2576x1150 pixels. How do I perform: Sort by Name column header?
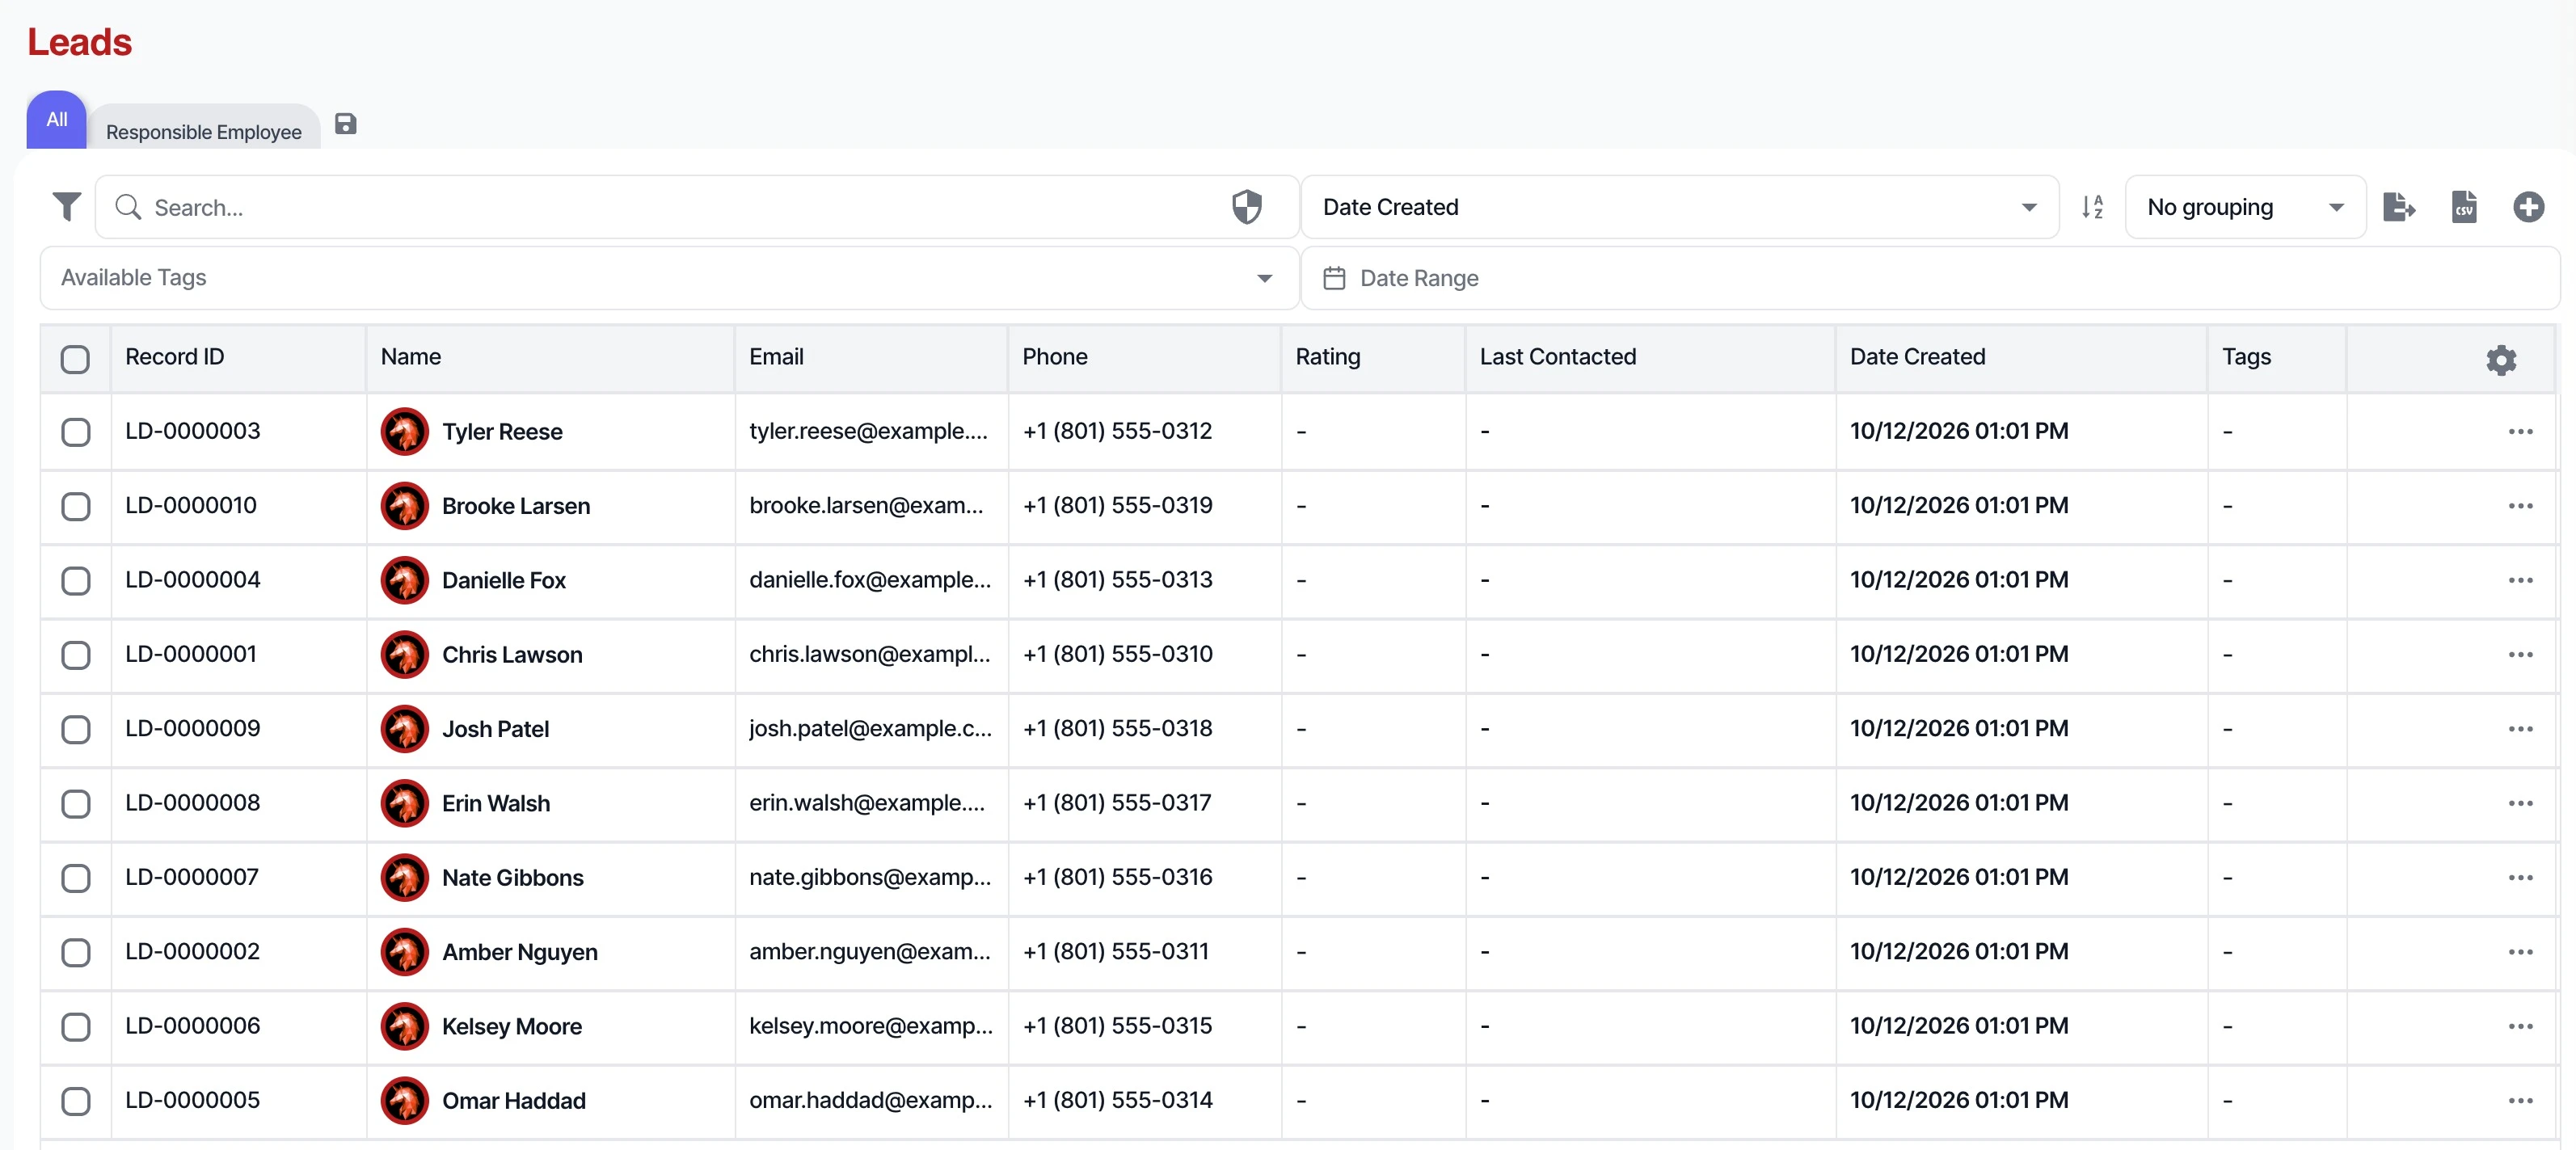pyautogui.click(x=411, y=357)
